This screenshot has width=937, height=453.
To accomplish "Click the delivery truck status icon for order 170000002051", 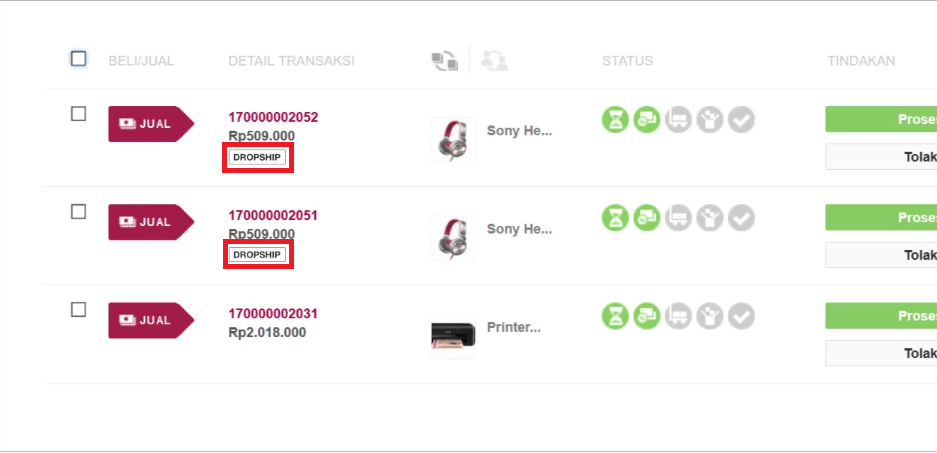I will coord(678,218).
